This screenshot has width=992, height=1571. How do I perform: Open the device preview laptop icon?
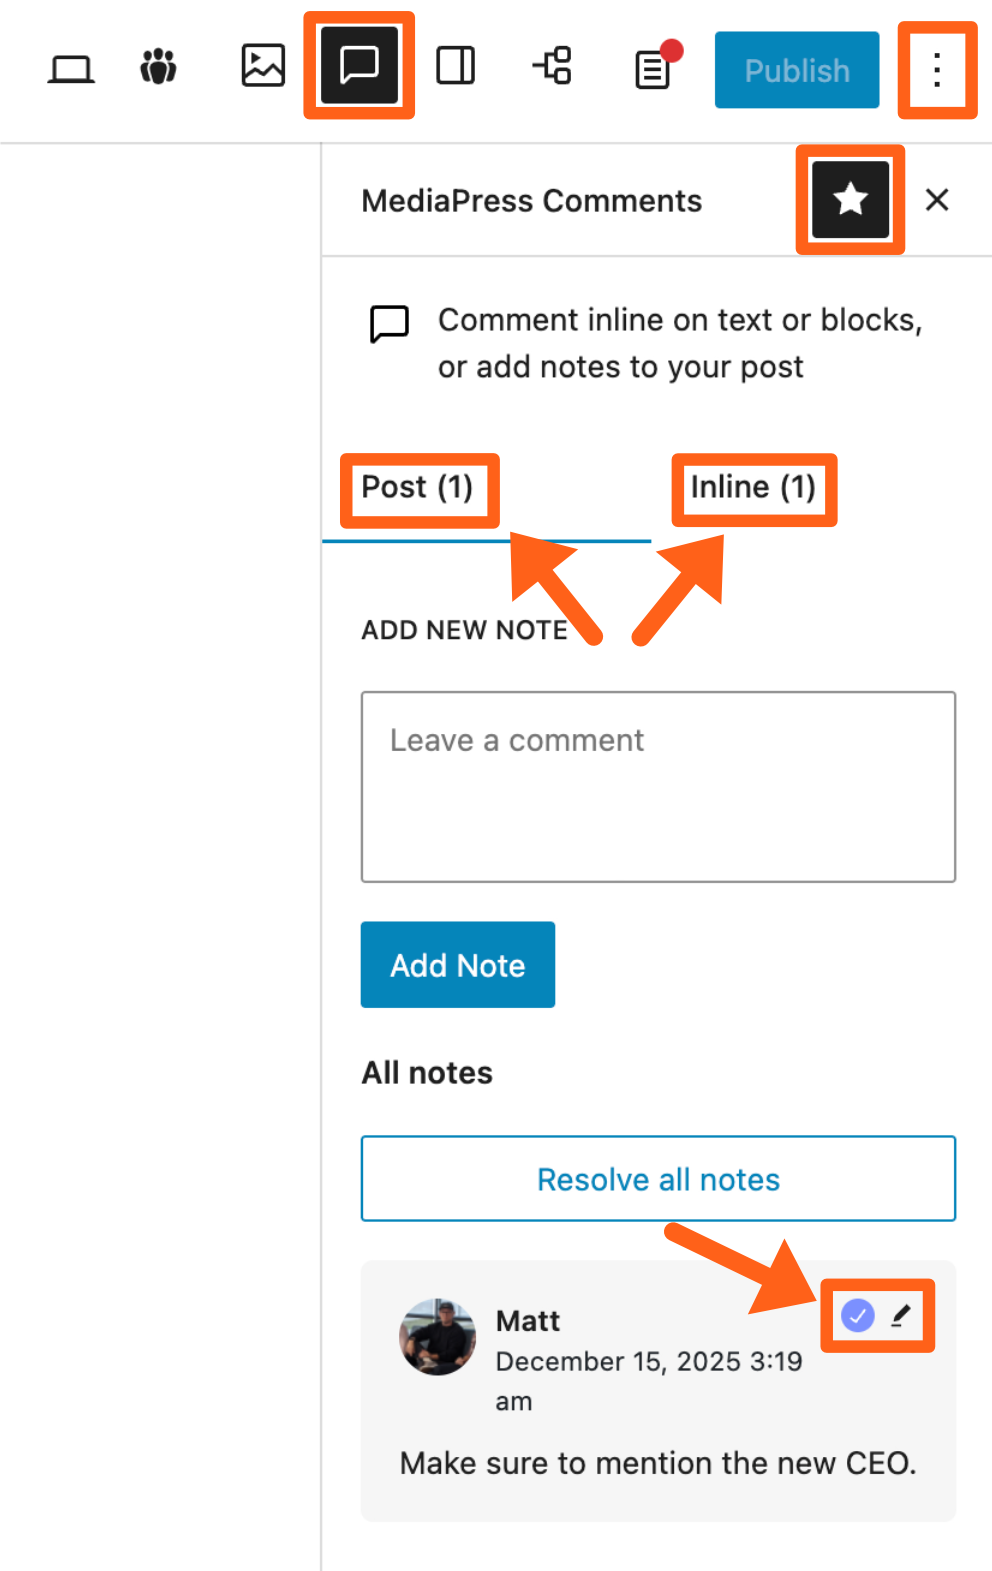point(71,69)
